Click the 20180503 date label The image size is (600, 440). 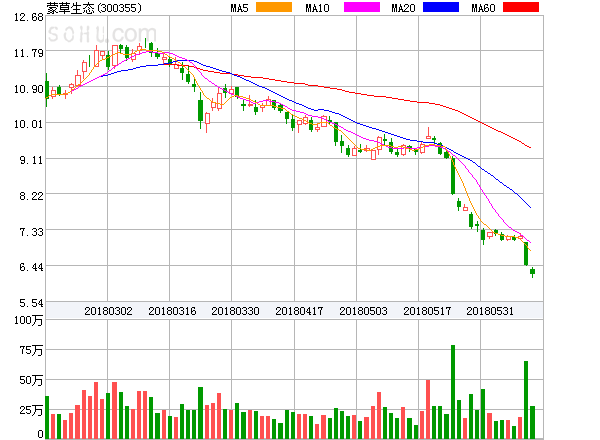pos(363,311)
